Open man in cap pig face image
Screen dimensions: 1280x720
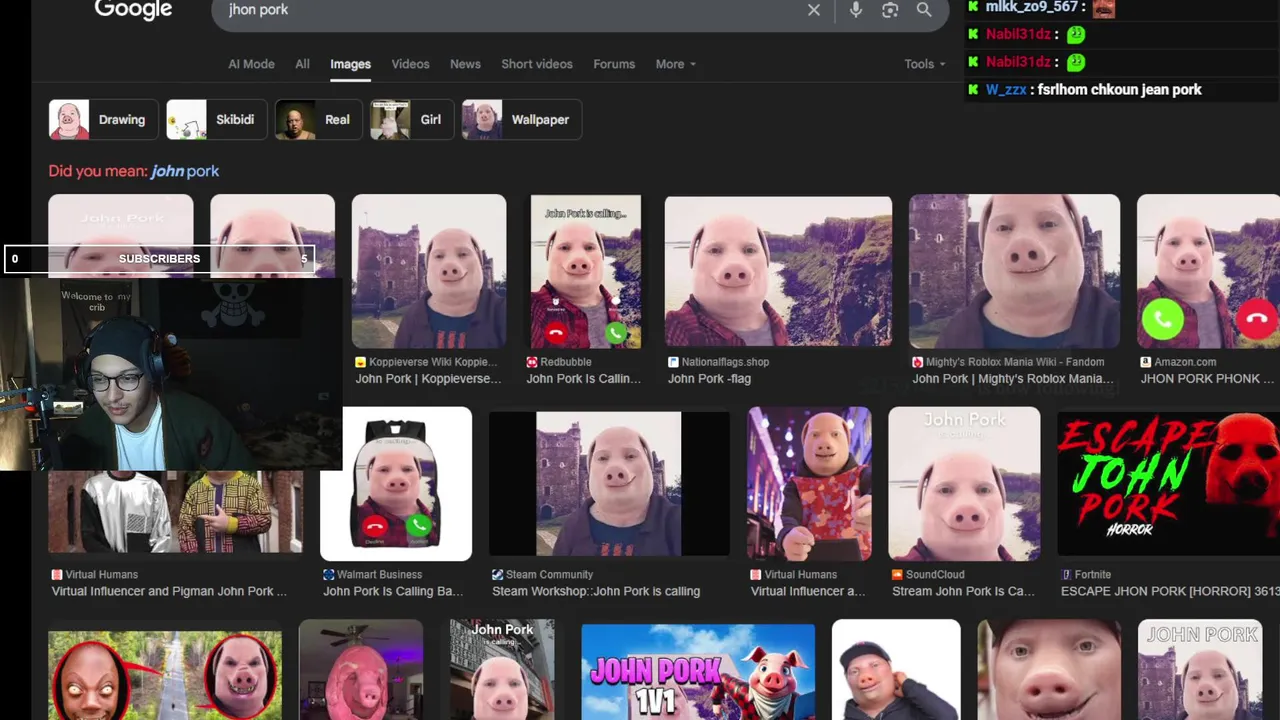[x=896, y=670]
